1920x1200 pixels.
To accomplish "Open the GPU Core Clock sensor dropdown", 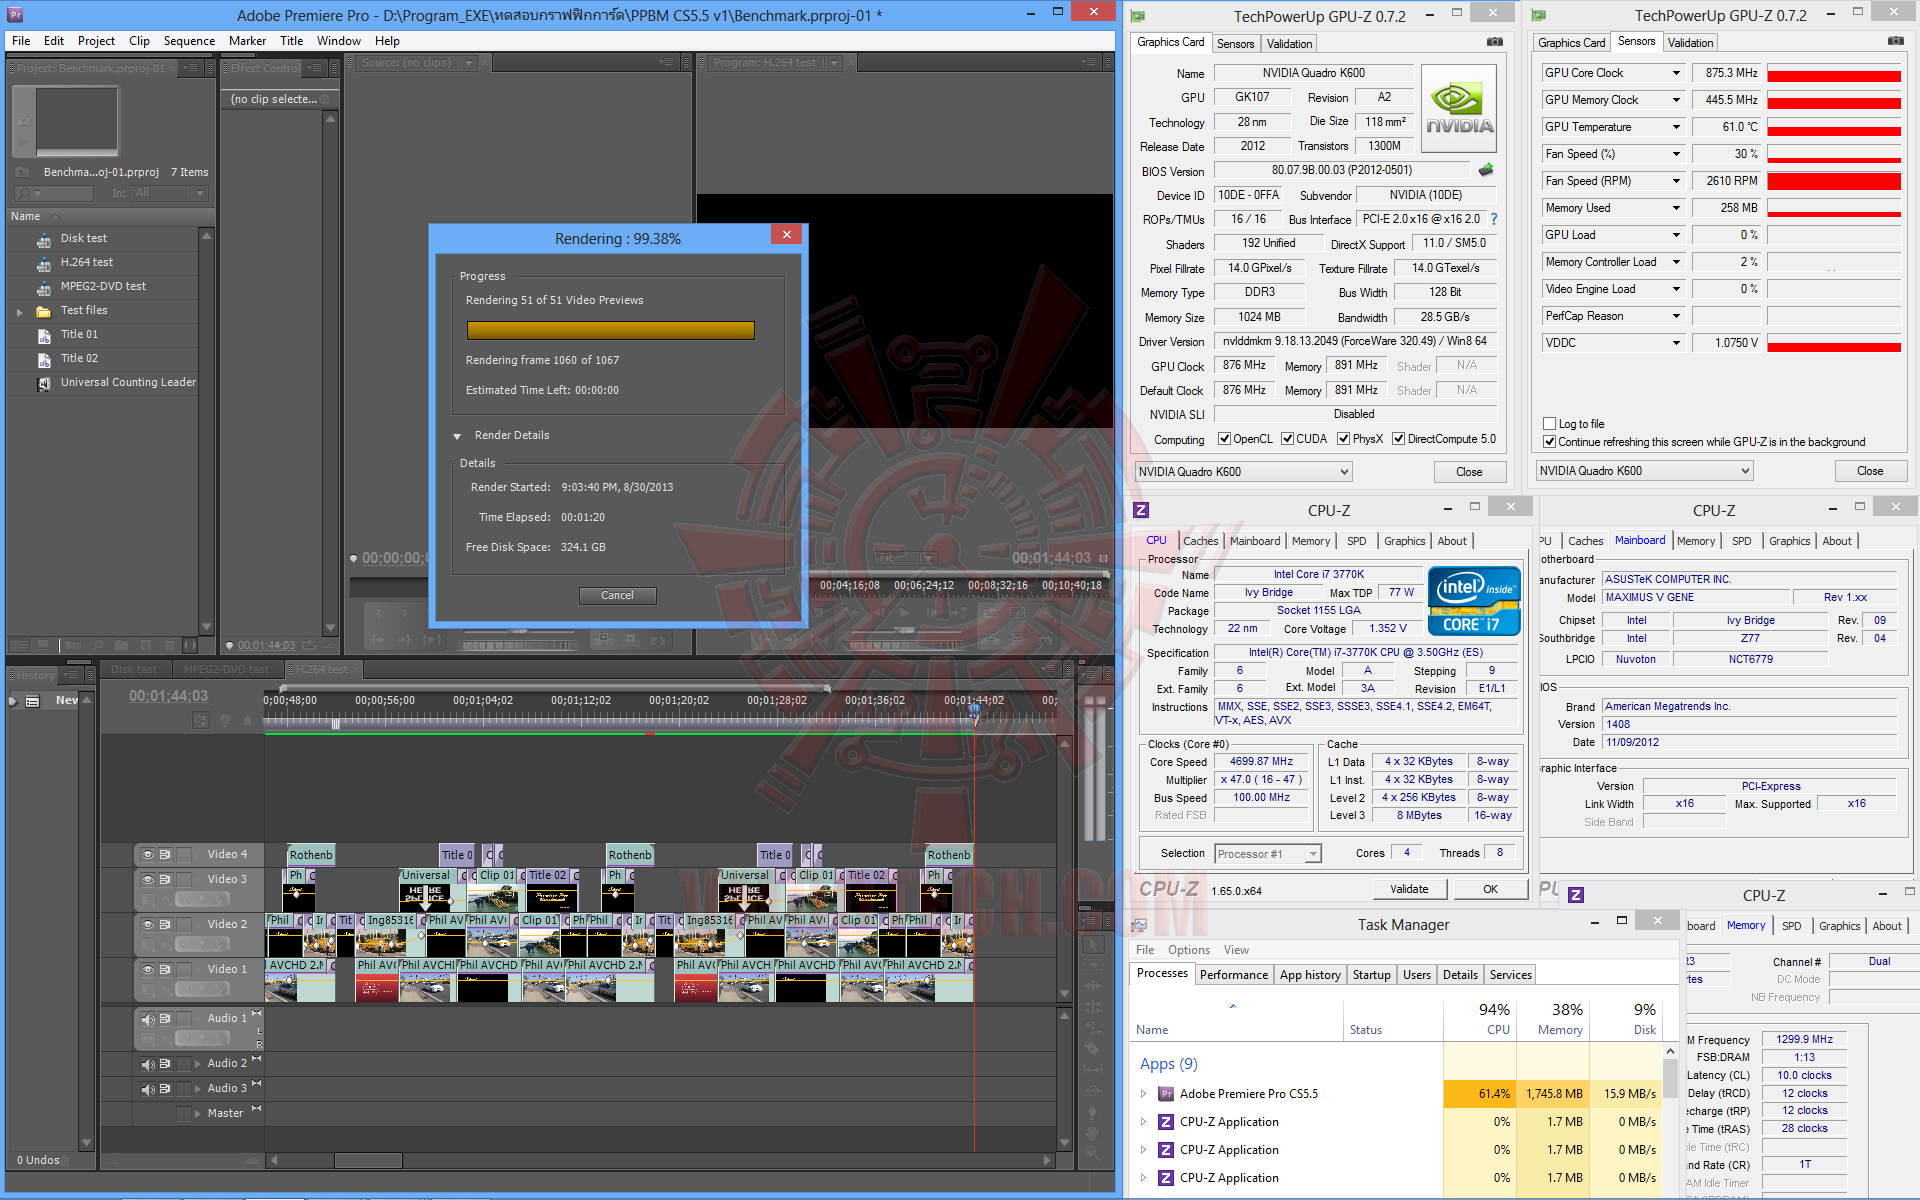I will click(1676, 73).
